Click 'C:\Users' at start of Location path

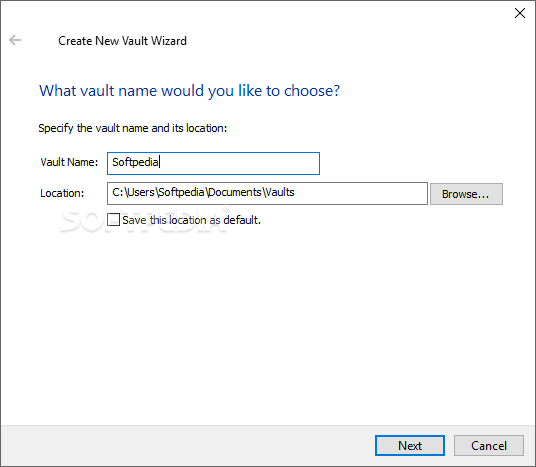(134, 192)
